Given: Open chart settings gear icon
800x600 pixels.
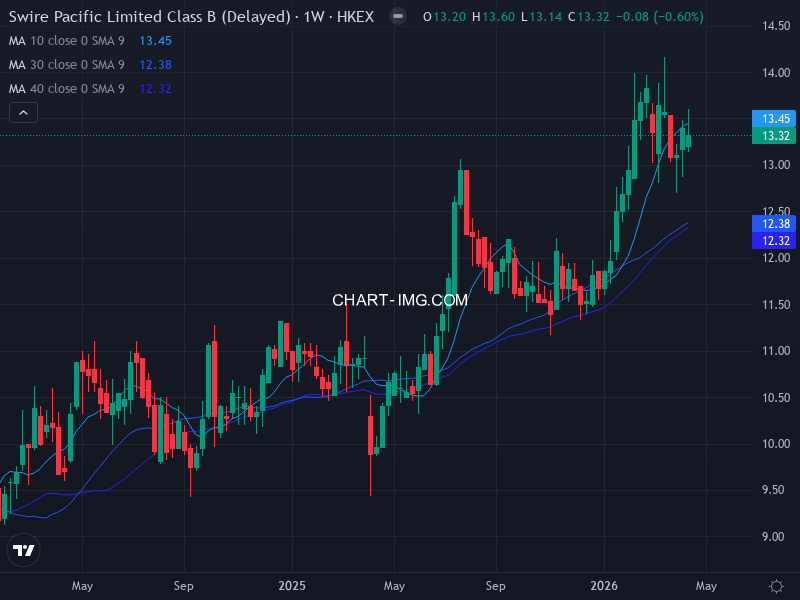Looking at the screenshot, I should [x=776, y=586].
